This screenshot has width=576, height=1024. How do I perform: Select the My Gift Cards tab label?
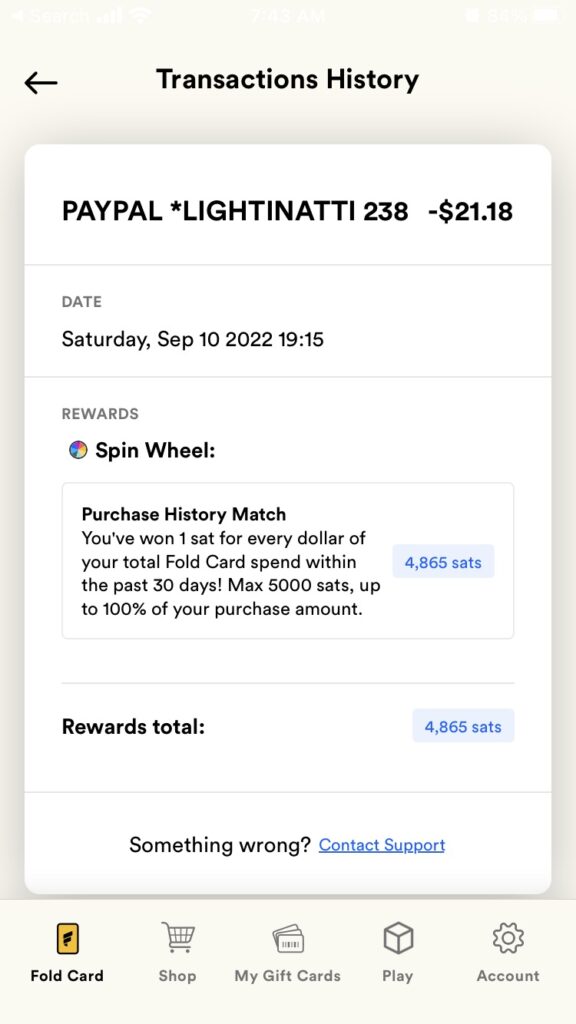(287, 976)
